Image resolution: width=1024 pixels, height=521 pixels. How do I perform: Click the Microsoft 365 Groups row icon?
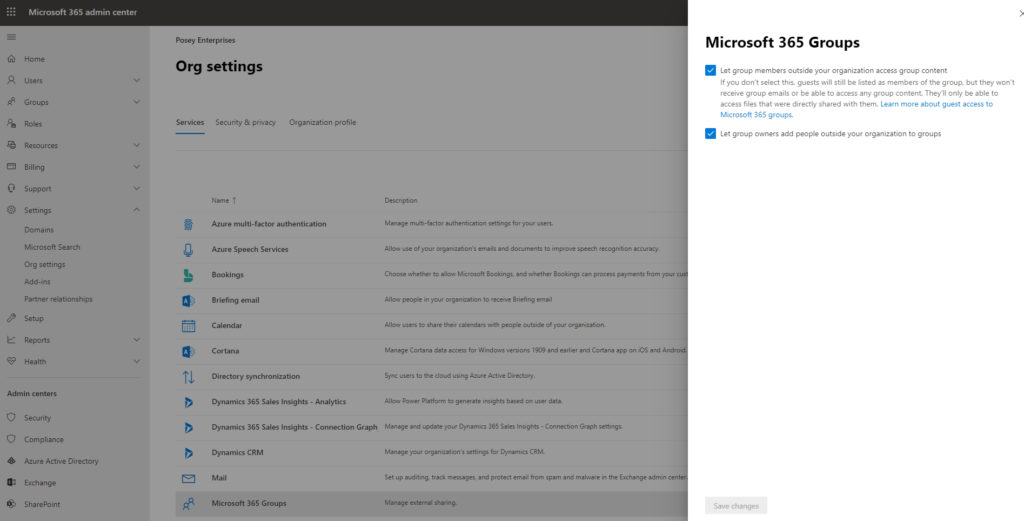pyautogui.click(x=188, y=503)
